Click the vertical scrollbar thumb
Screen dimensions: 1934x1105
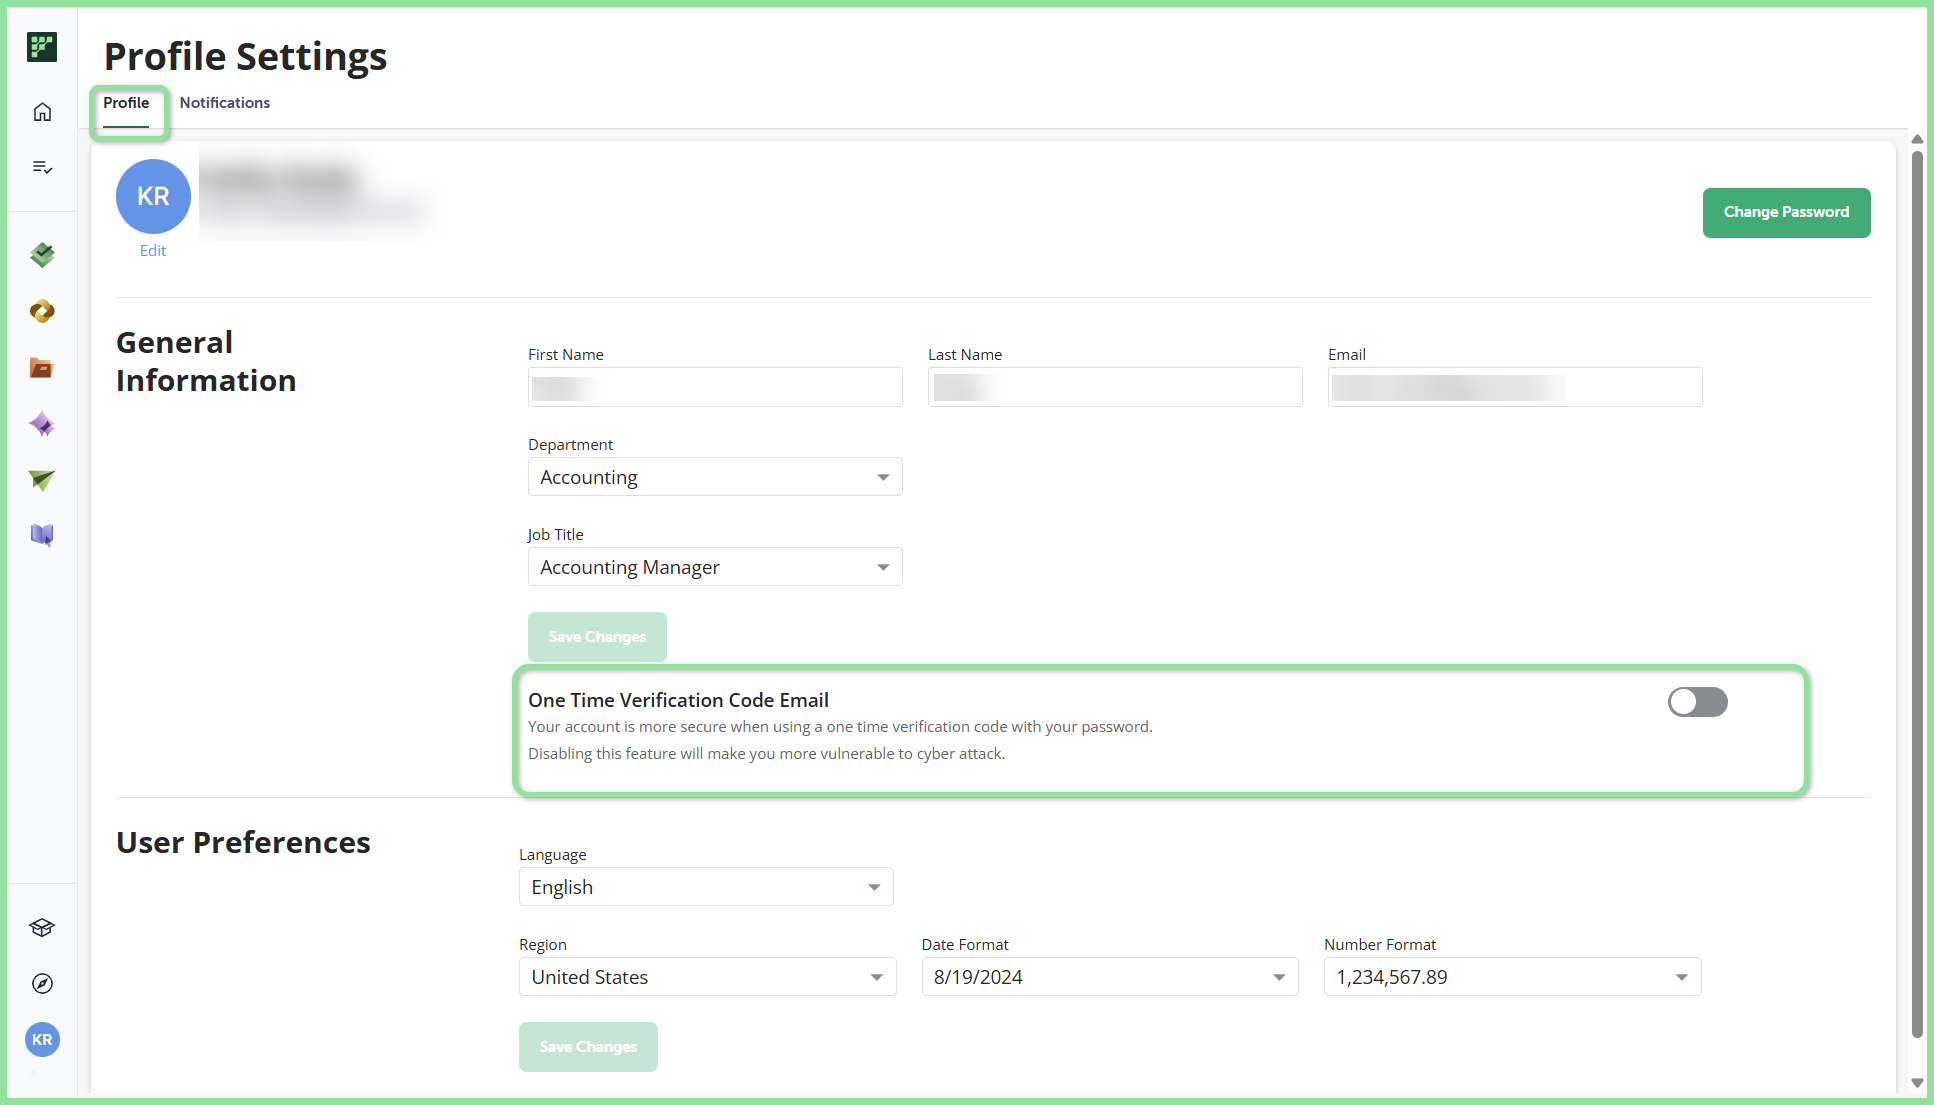(x=1917, y=594)
